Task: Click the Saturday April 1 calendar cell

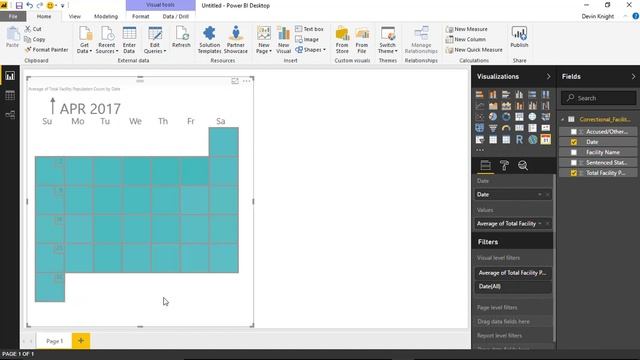Action: (x=224, y=142)
